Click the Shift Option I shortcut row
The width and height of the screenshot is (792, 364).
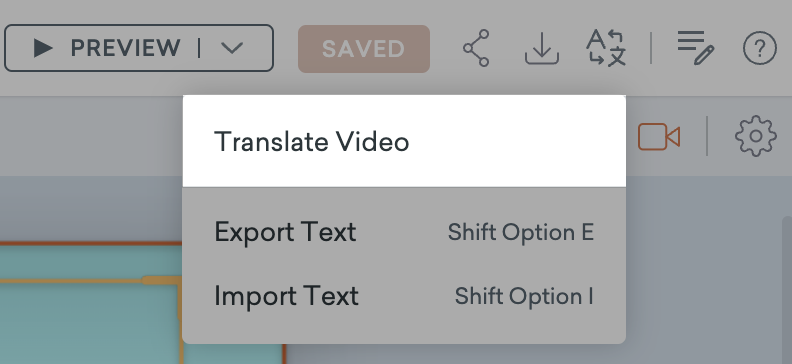click(524, 296)
